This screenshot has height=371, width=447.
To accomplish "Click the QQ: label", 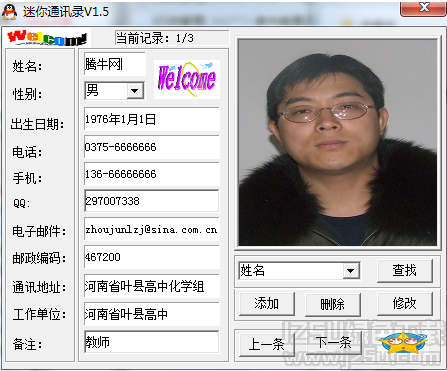I will pyautogui.click(x=22, y=203).
